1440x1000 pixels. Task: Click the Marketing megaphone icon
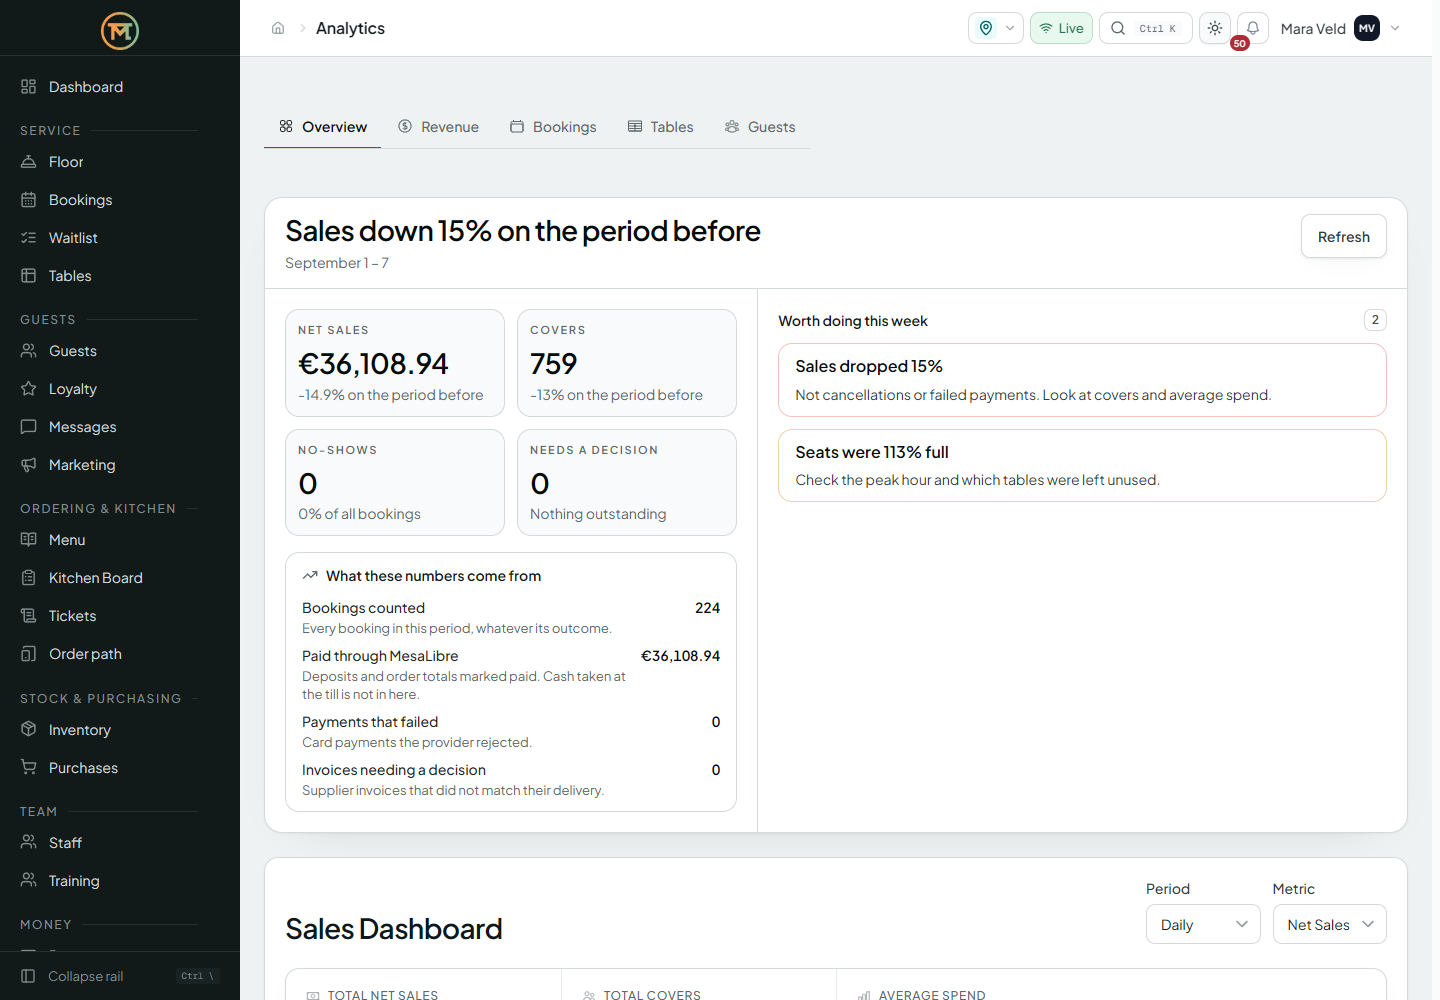tap(29, 465)
